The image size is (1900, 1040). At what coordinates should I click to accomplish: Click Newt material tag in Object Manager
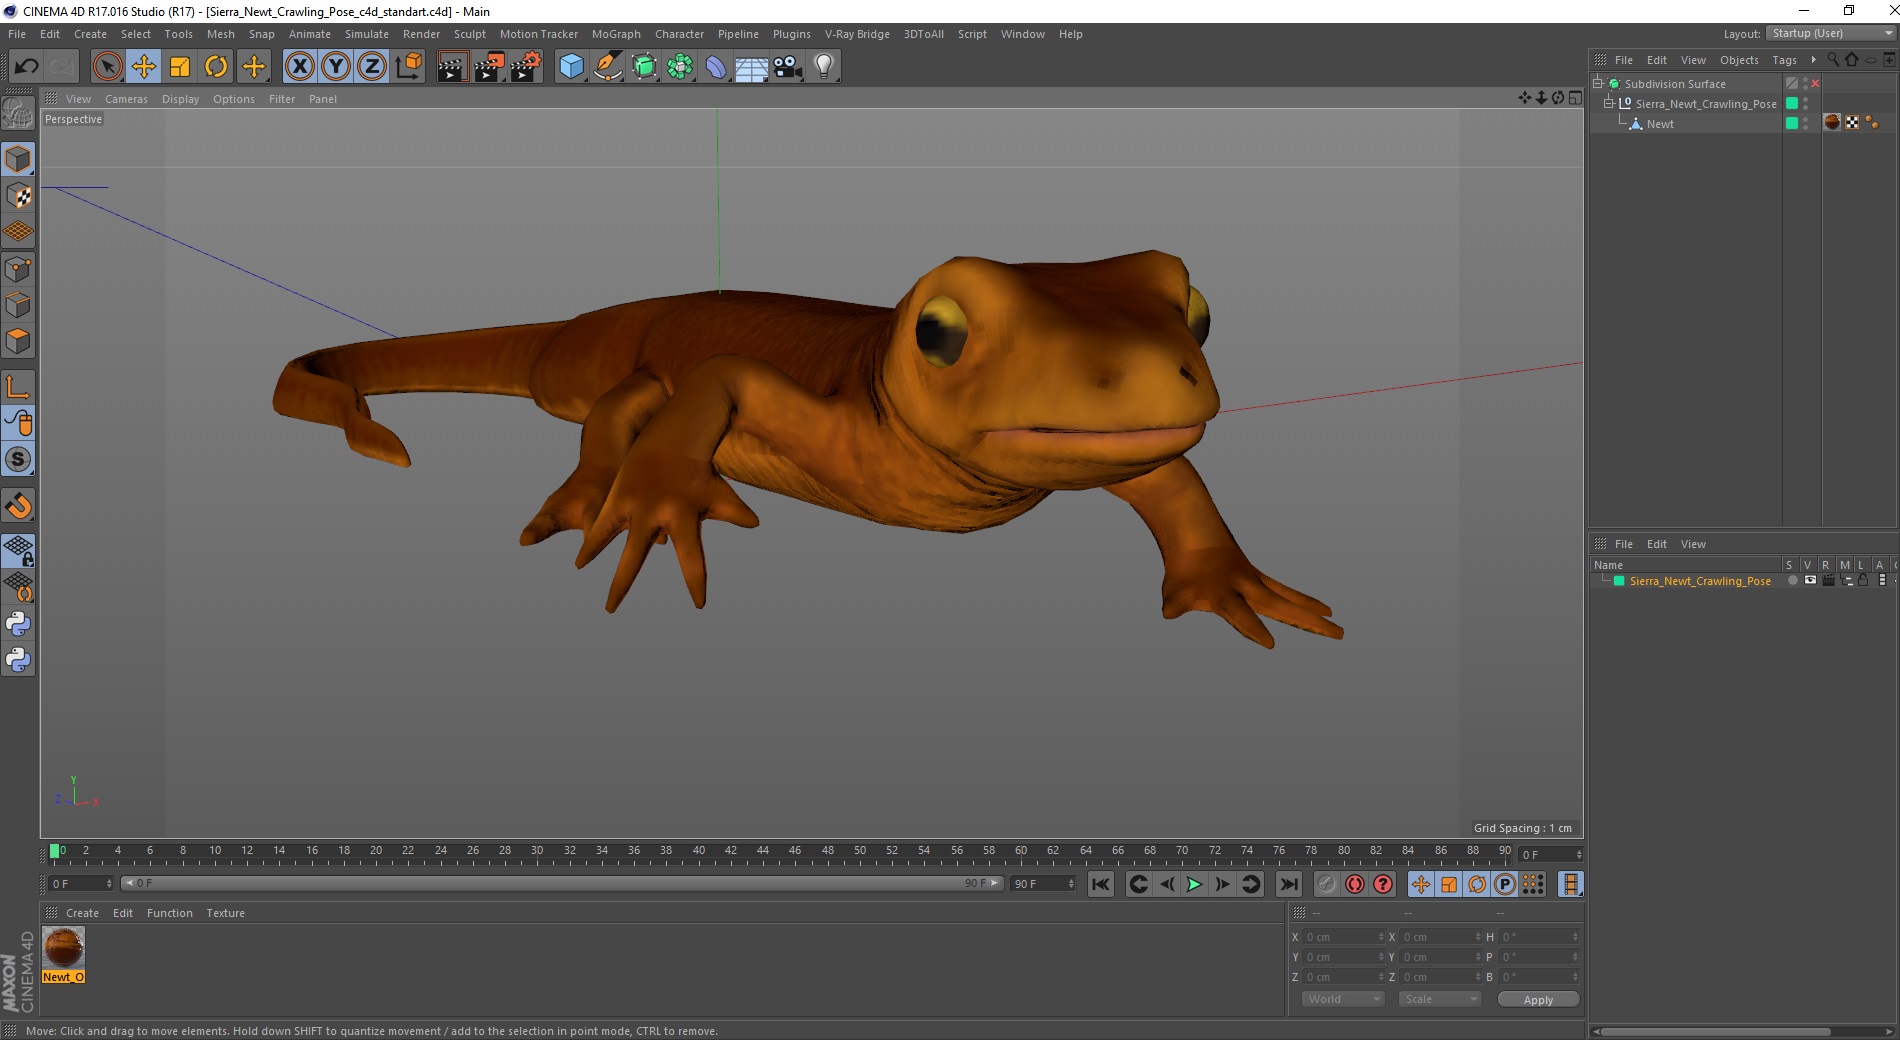(1832, 123)
